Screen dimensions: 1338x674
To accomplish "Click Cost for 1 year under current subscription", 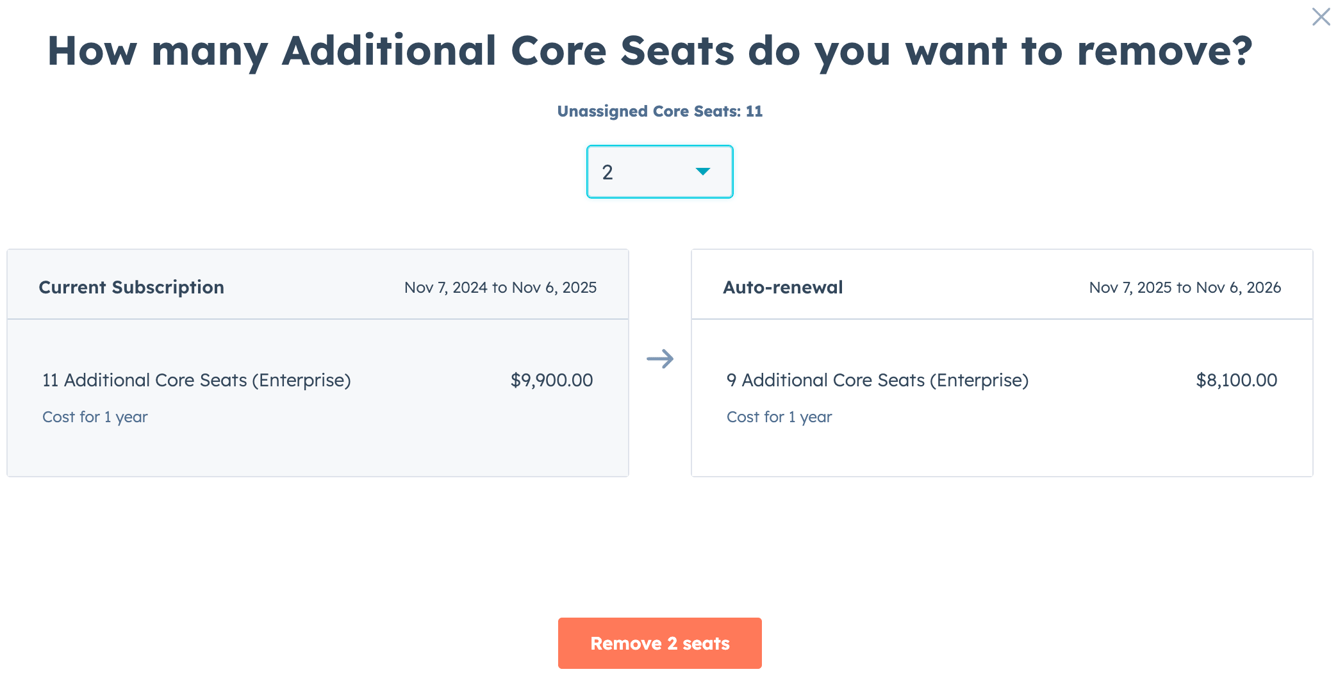I will point(94,417).
